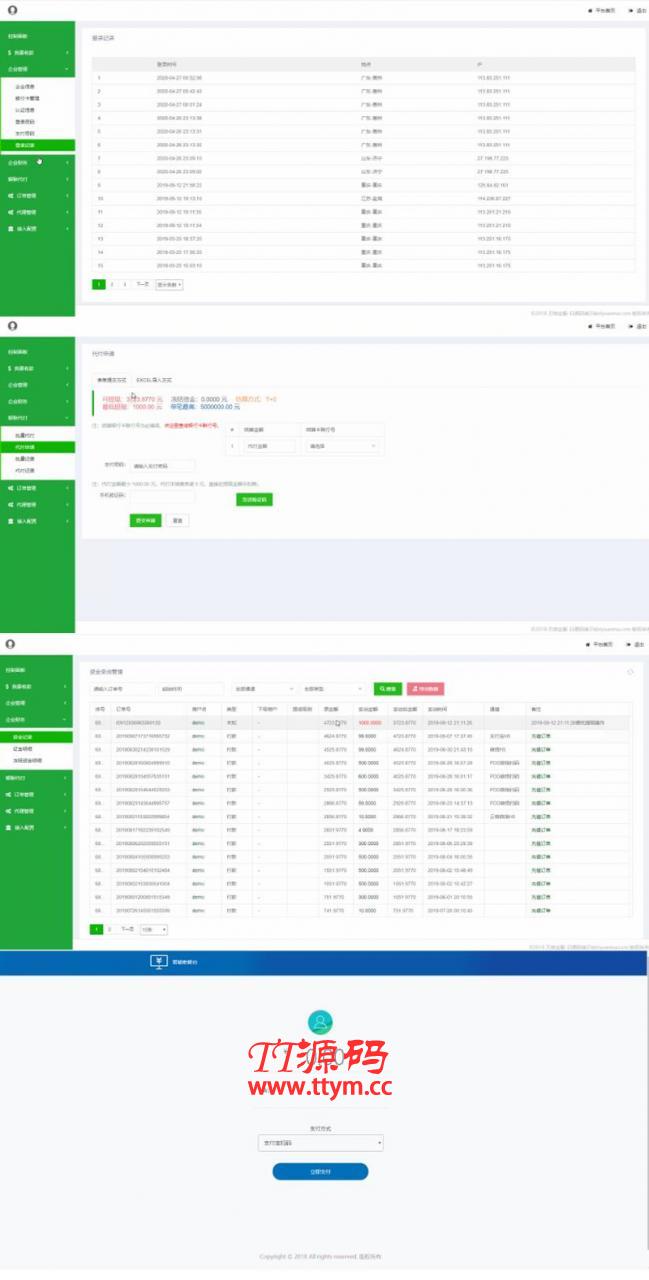This screenshot has width=649, height=1280.
Task: Select highlighted 登录记录 submenu item
Action: [x=37, y=145]
